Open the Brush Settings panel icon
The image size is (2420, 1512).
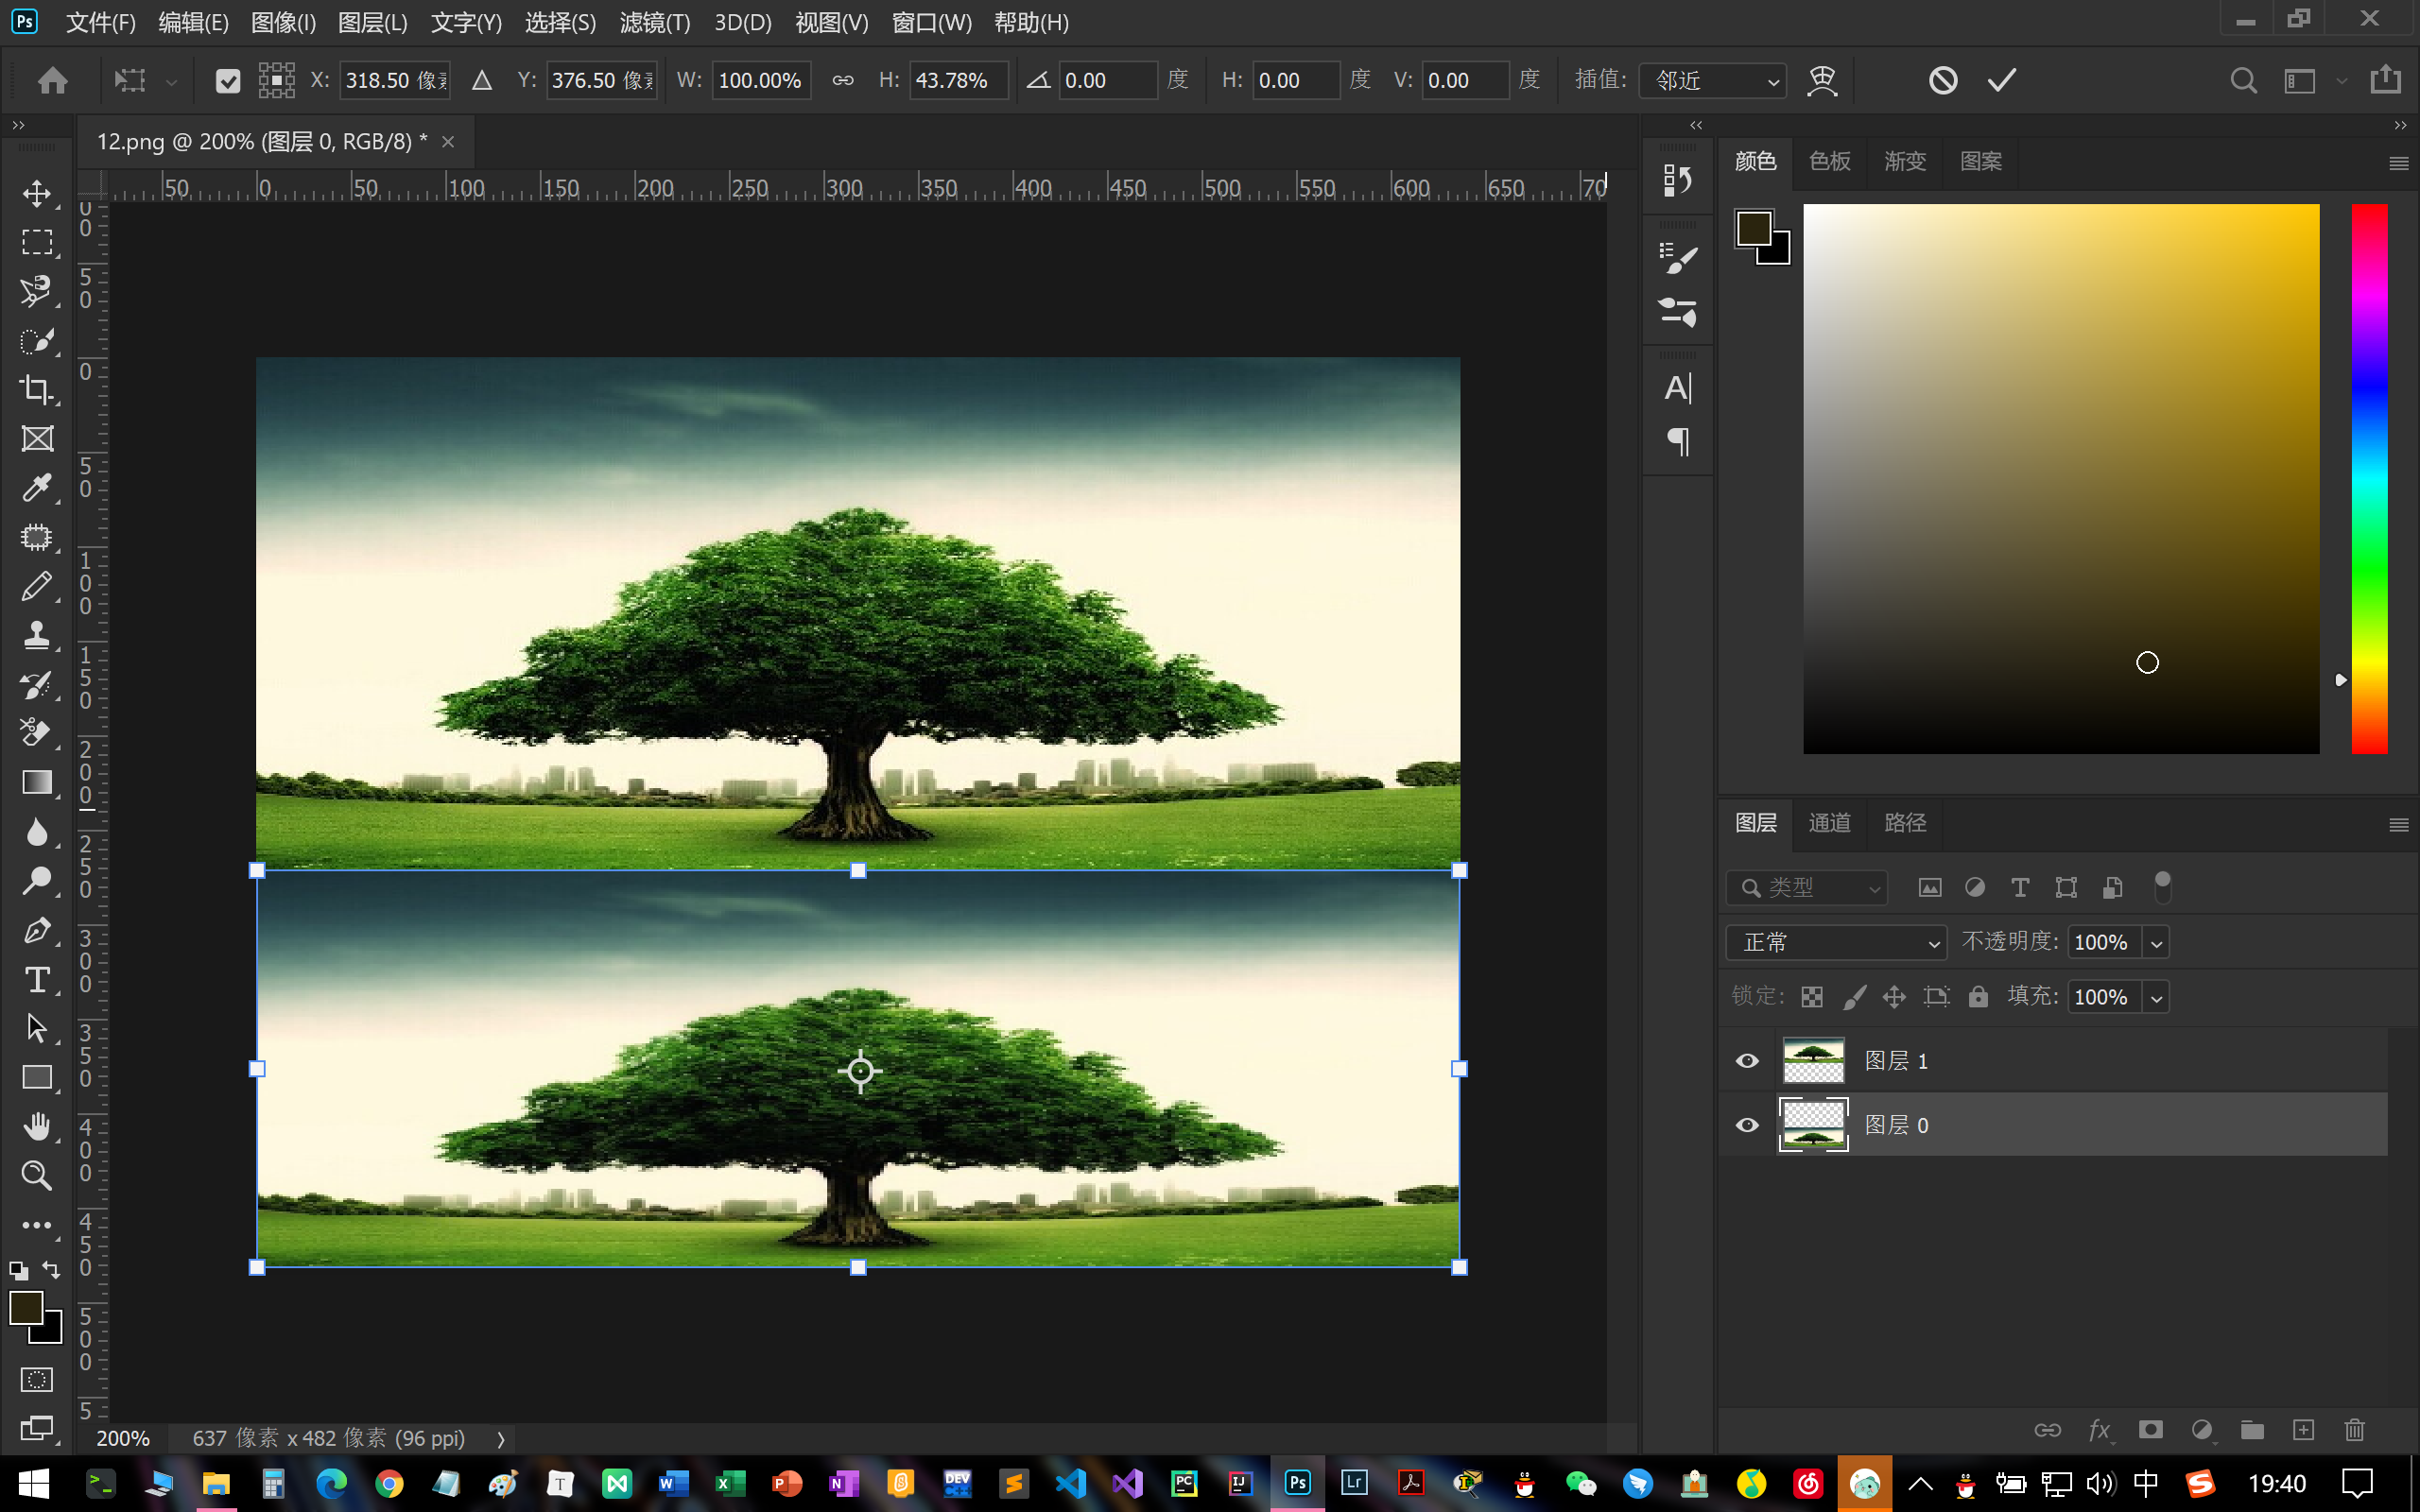click(x=1677, y=258)
